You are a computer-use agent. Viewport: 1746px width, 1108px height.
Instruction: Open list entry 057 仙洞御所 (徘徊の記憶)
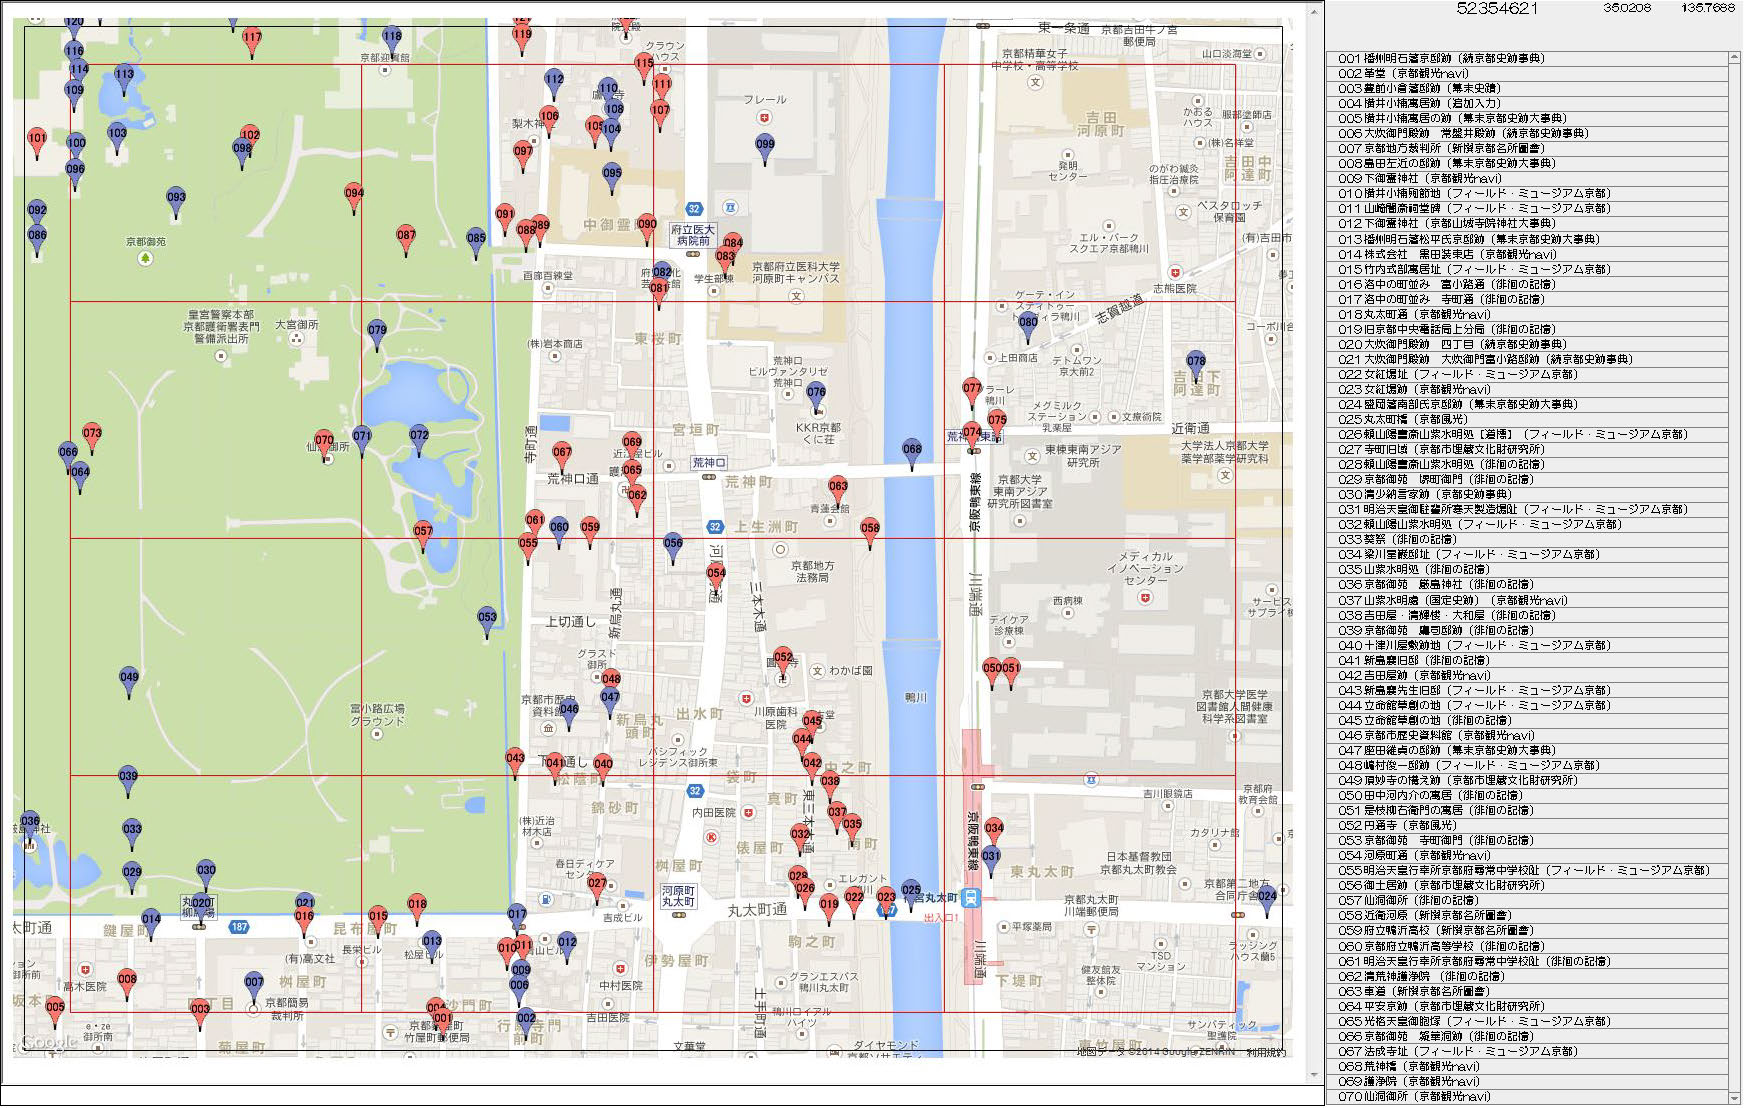click(1528, 900)
